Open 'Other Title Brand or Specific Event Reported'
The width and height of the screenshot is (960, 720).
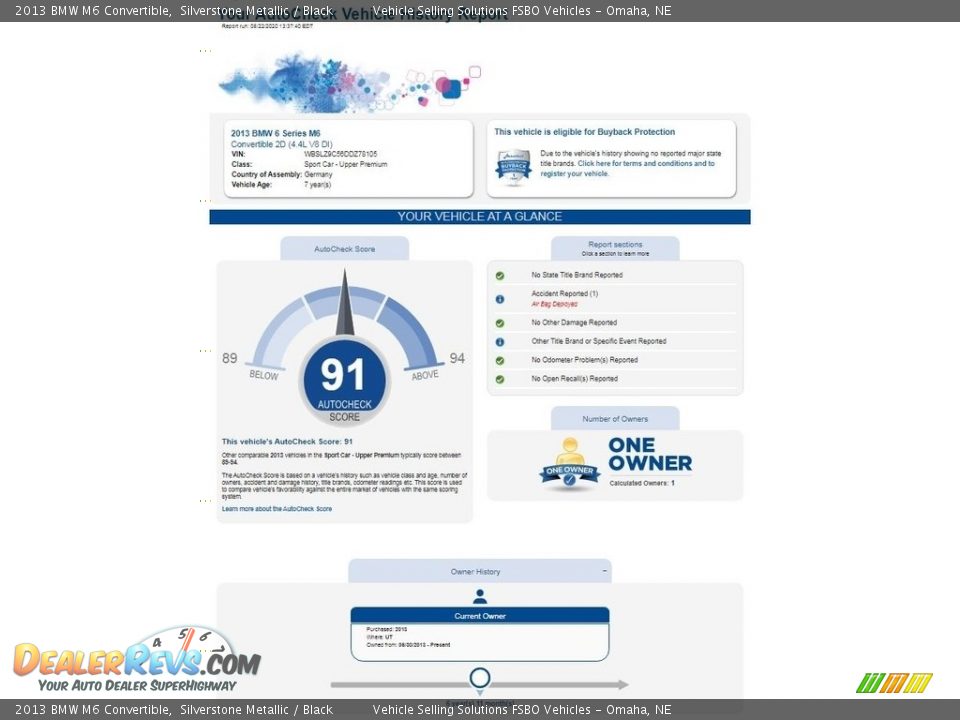pyautogui.click(x=599, y=342)
